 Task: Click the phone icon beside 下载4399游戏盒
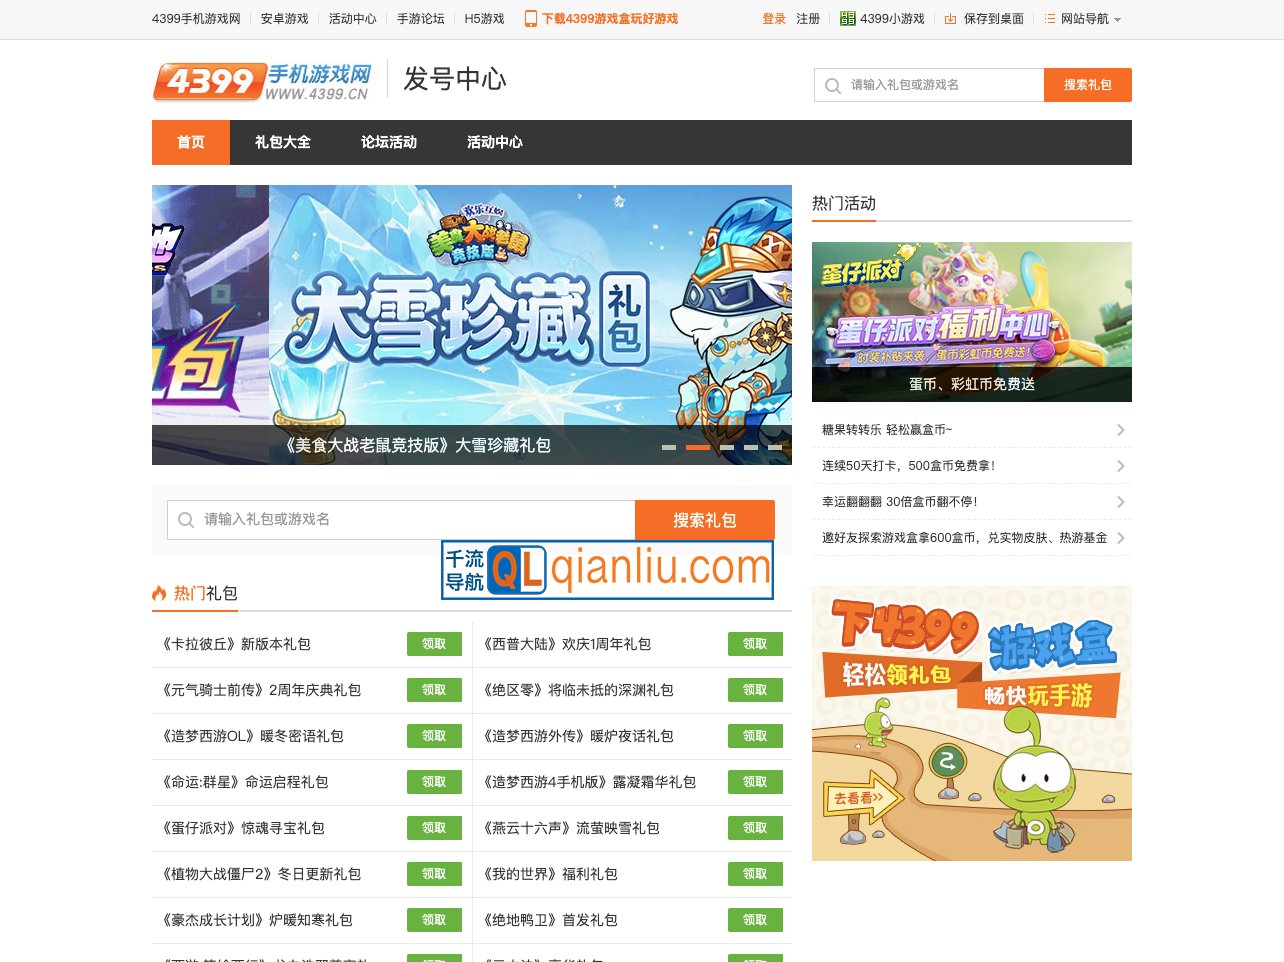point(530,18)
